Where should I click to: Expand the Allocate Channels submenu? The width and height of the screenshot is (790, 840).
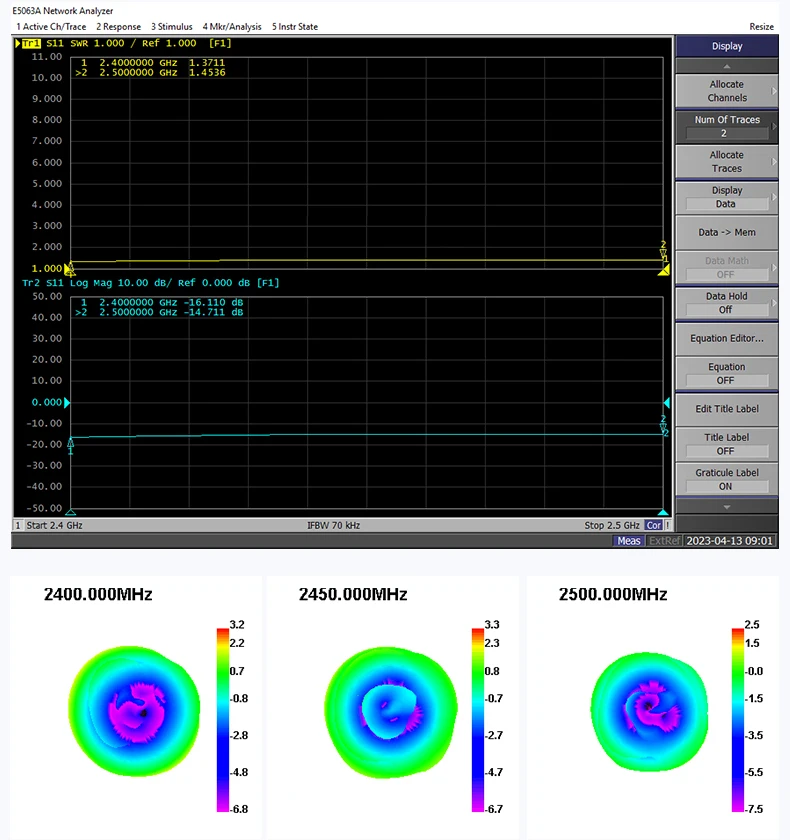[x=727, y=91]
